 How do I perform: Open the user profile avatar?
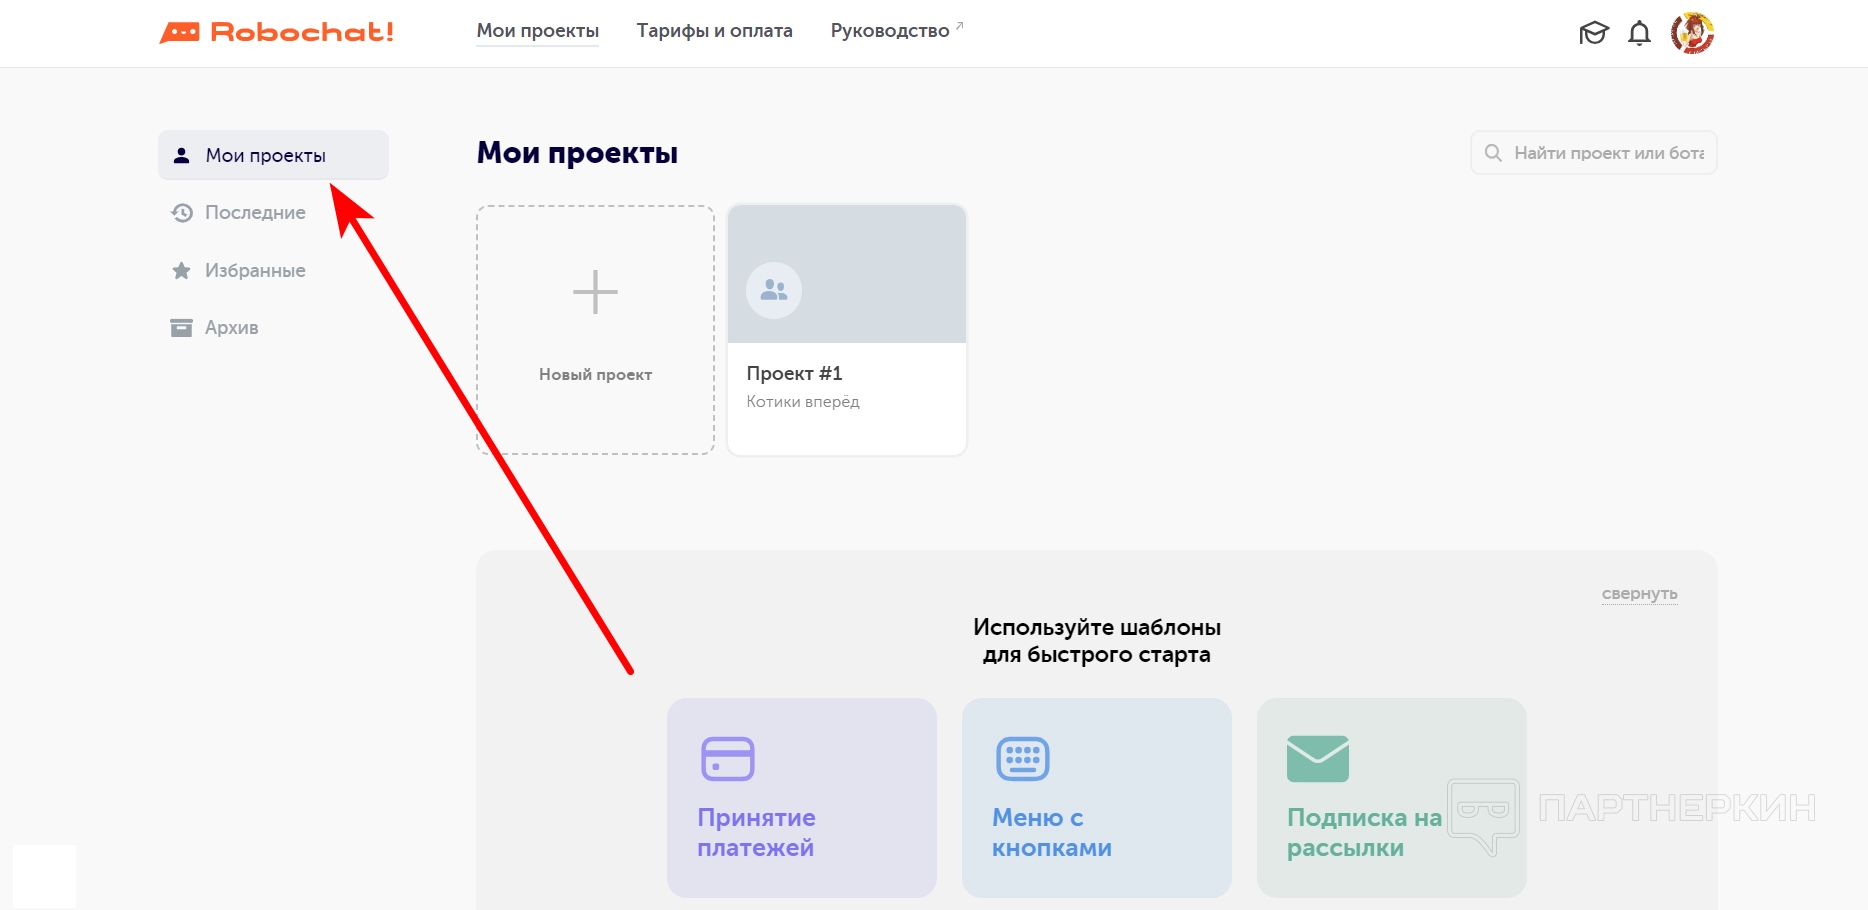pos(1692,33)
